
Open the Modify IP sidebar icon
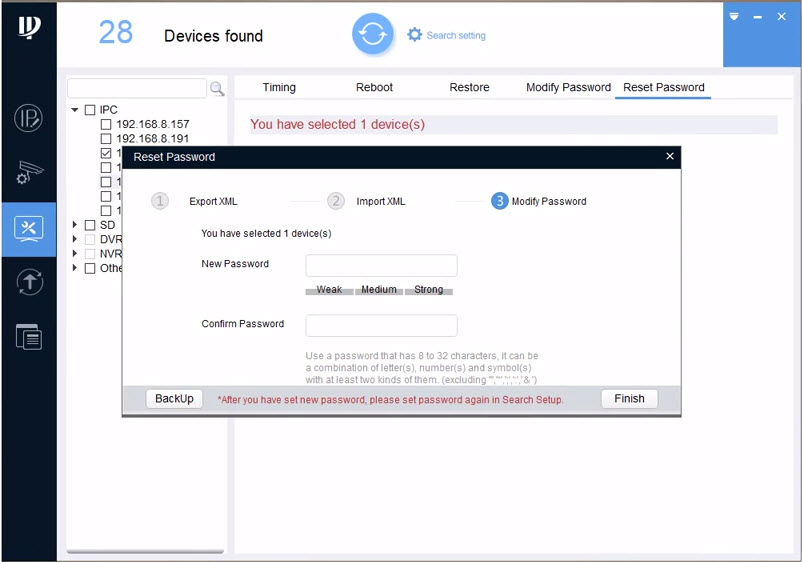point(28,118)
